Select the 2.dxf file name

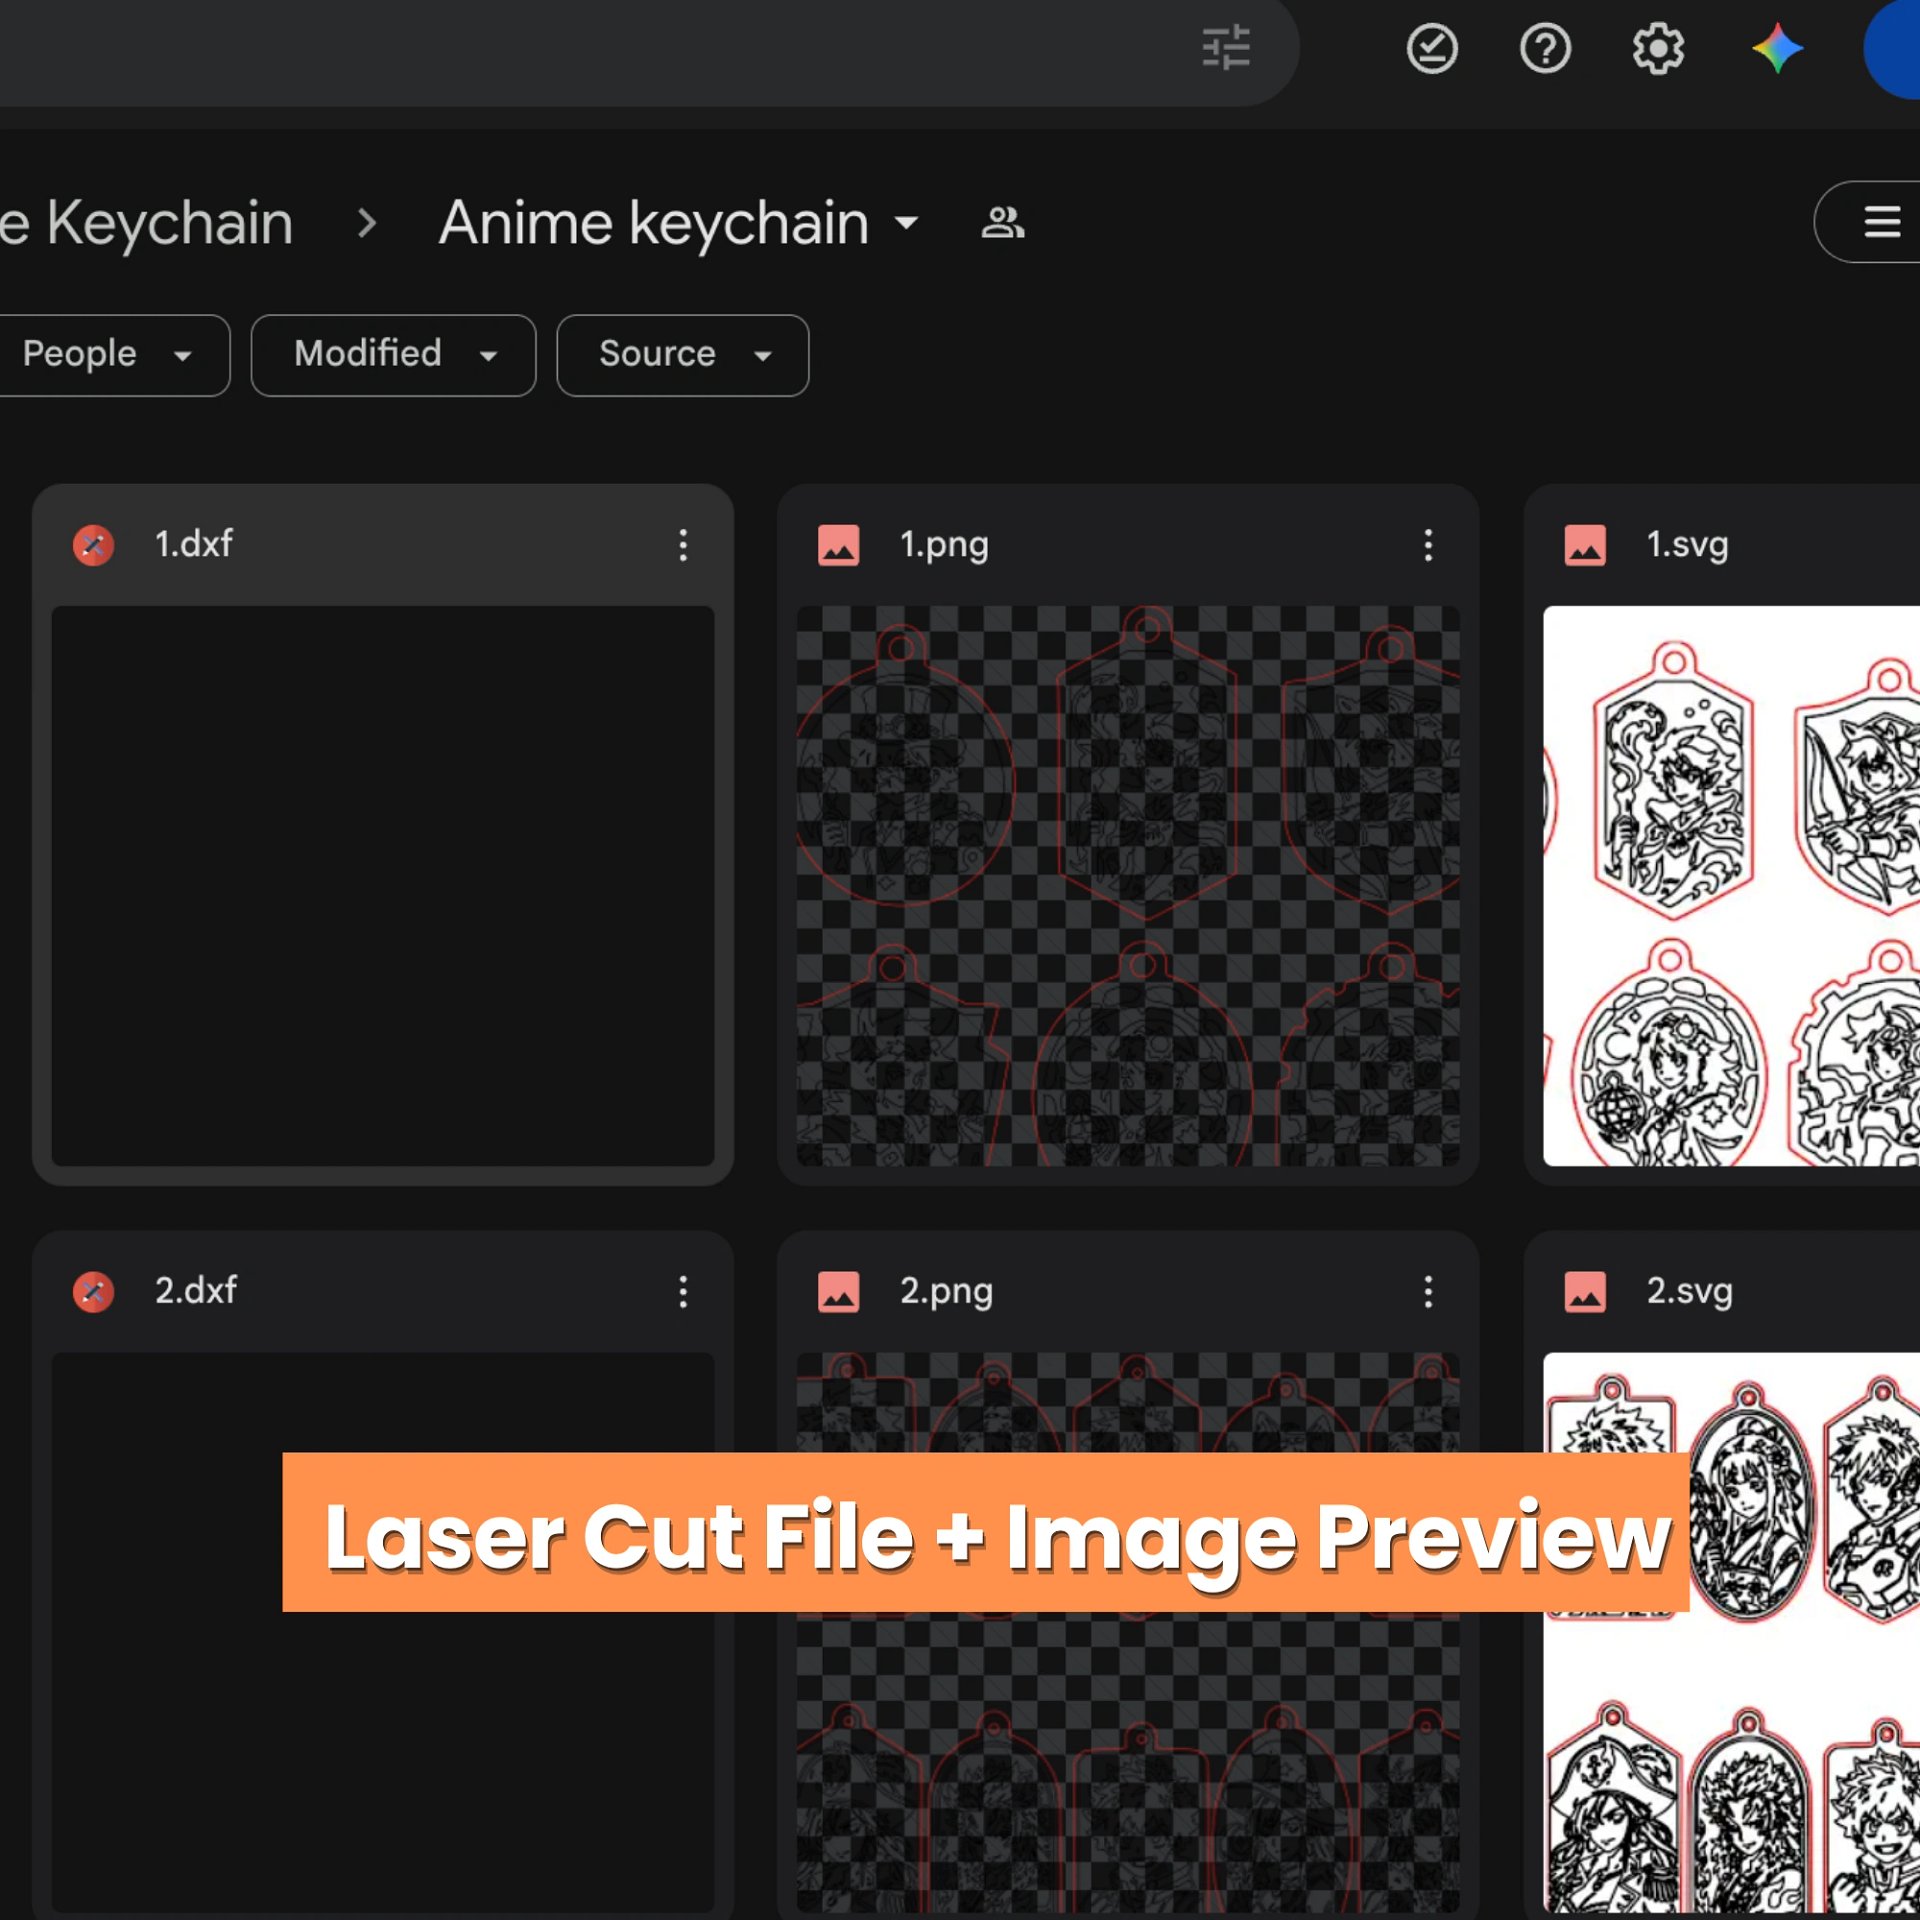(195, 1291)
